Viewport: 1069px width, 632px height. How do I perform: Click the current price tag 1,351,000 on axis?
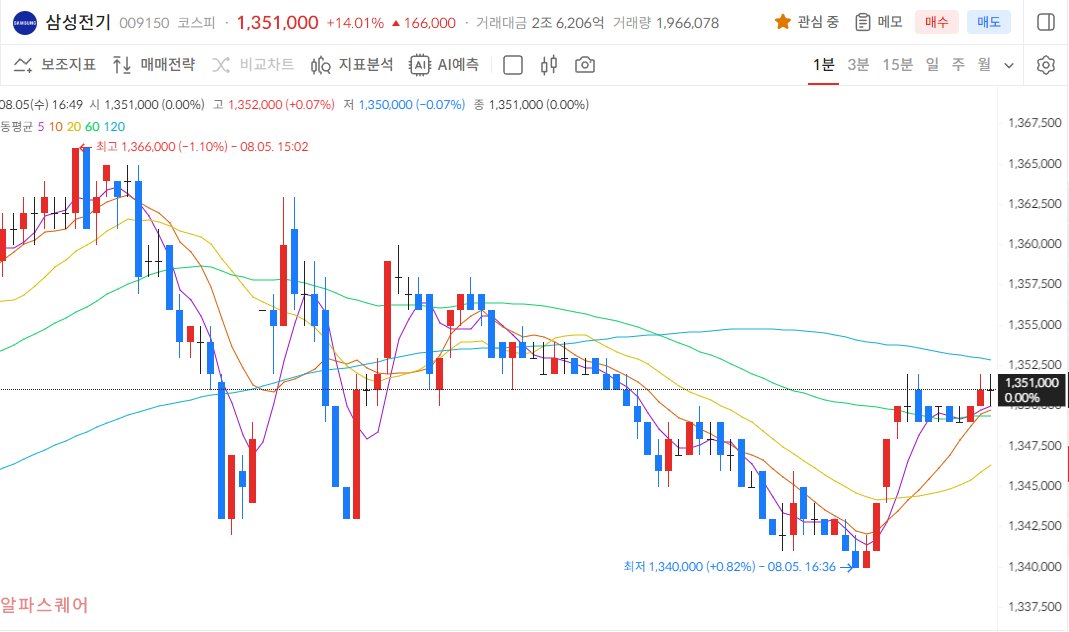[1032, 390]
